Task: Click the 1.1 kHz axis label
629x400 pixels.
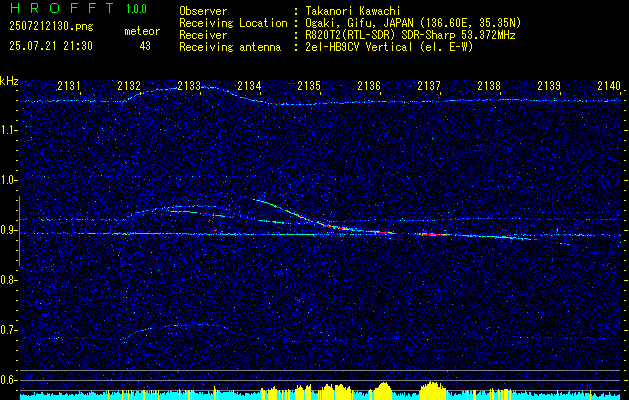Action: pos(9,130)
